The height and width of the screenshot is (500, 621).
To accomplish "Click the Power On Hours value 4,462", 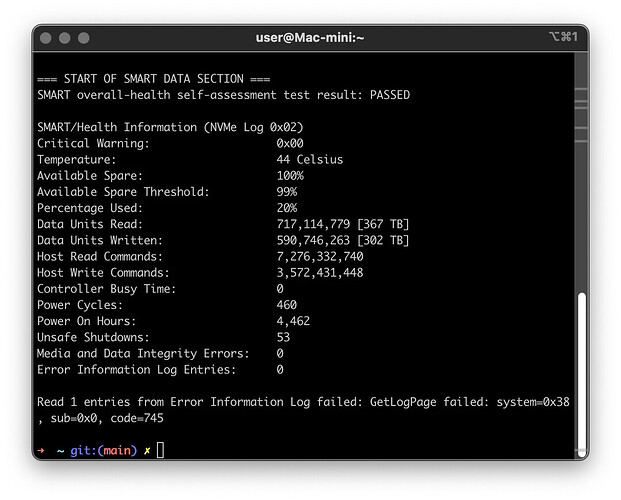I will (293, 321).
